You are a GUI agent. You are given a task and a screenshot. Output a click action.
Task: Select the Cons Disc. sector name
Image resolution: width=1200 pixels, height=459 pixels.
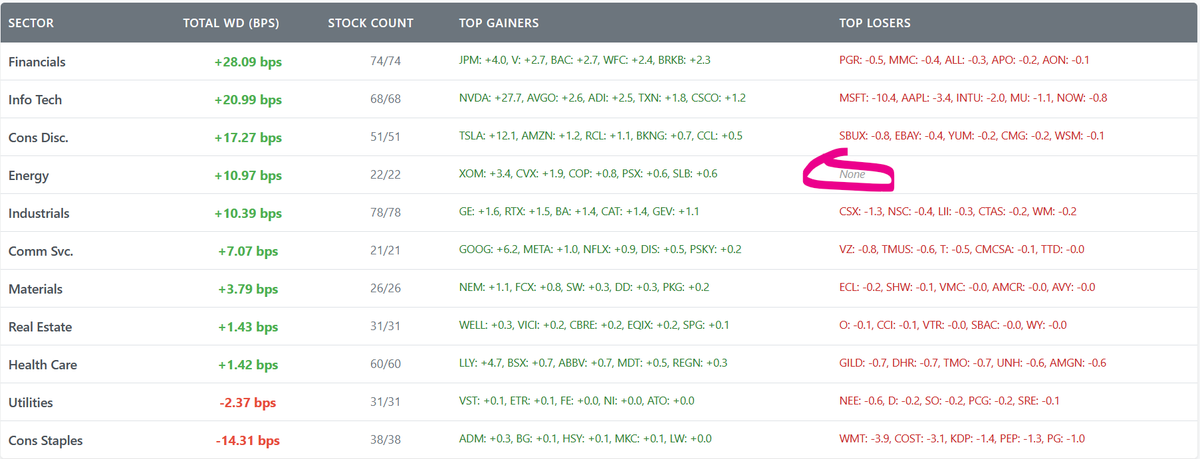click(x=36, y=137)
